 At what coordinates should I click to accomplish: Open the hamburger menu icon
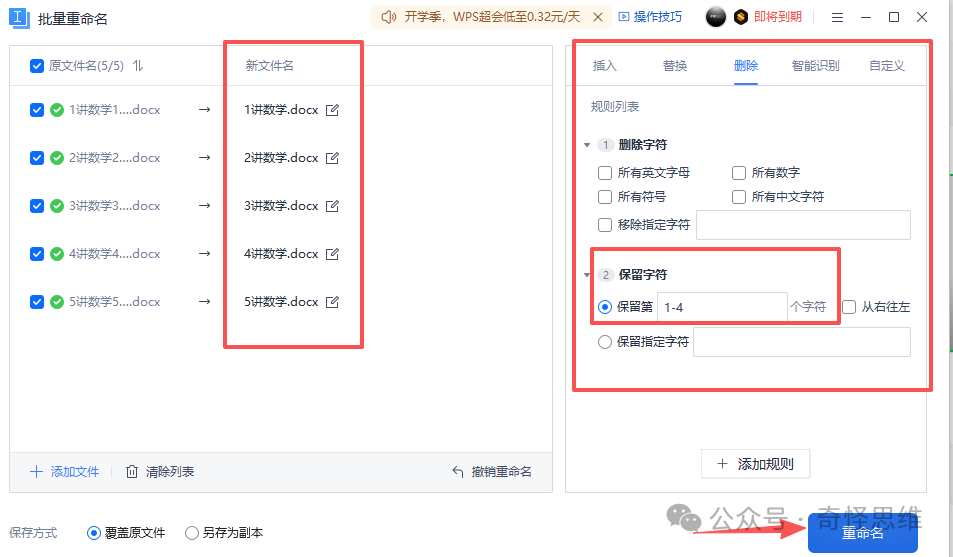click(x=838, y=18)
